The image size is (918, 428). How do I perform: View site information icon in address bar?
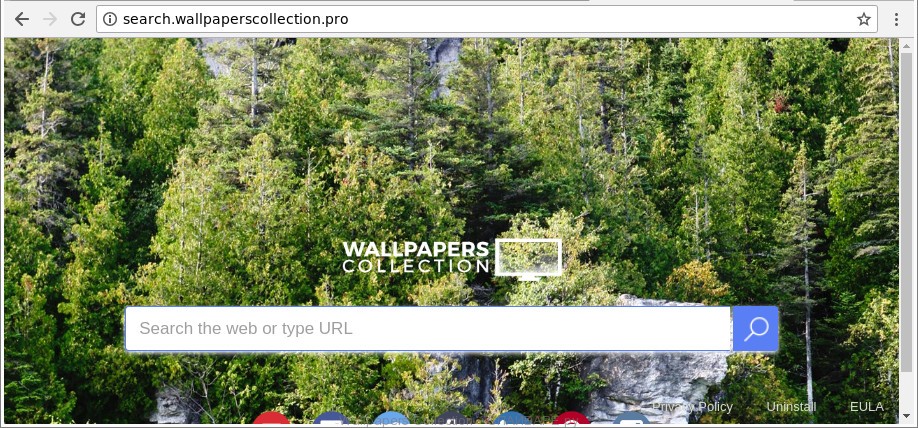109,19
